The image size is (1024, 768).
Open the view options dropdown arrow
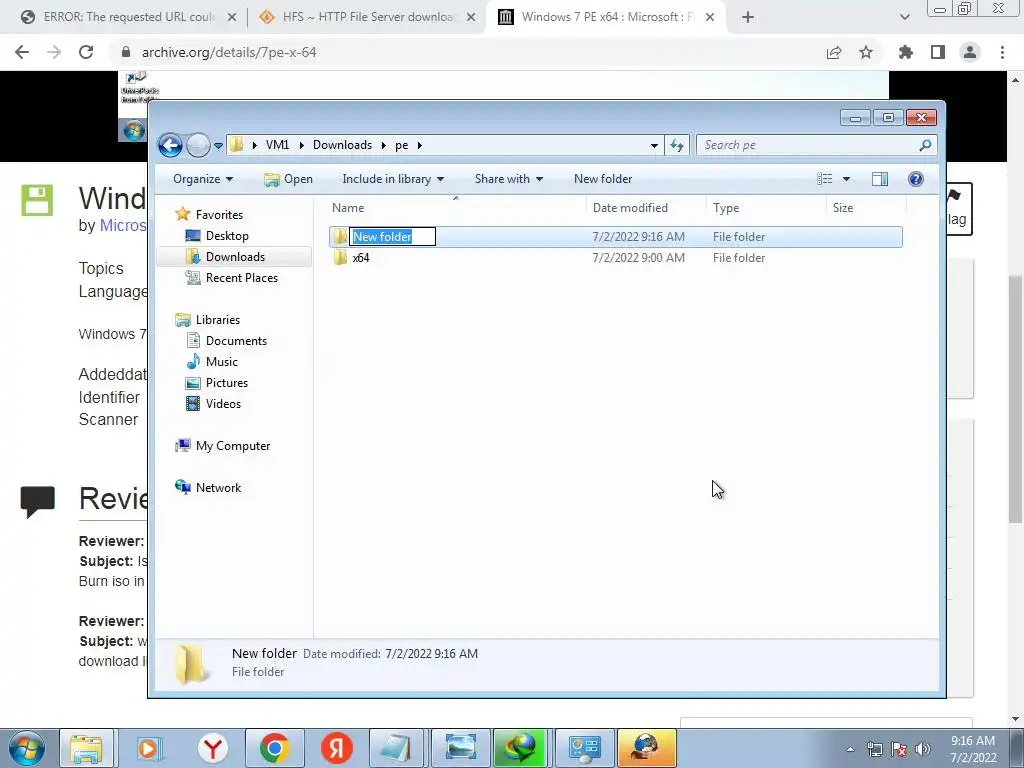(846, 179)
